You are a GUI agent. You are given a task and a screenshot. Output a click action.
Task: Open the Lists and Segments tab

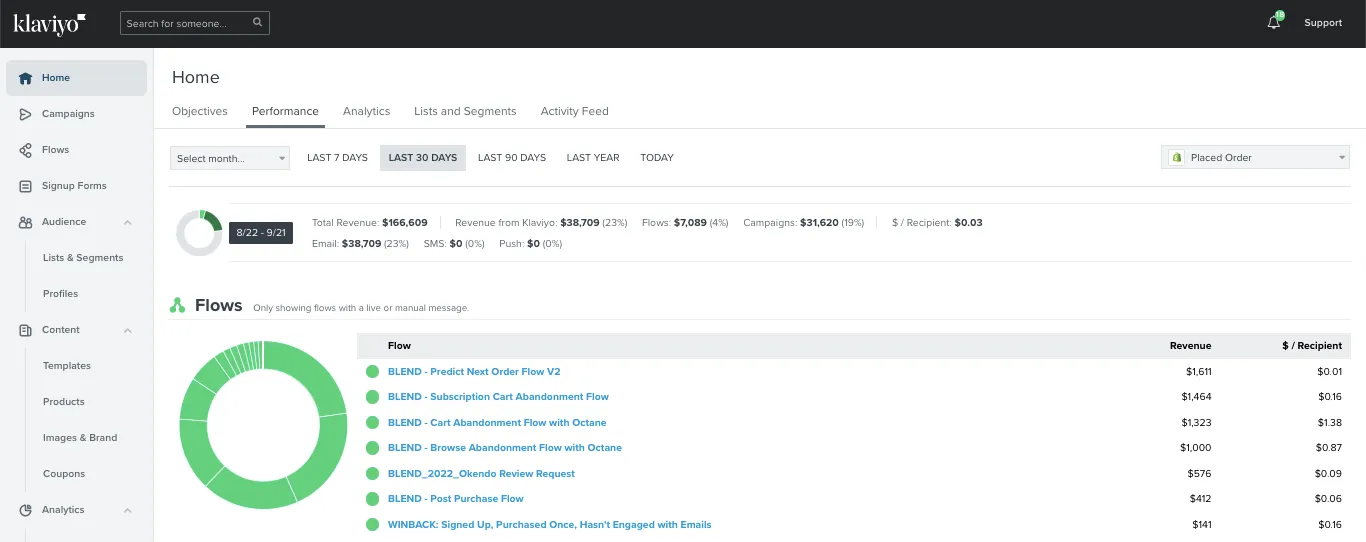(x=465, y=111)
